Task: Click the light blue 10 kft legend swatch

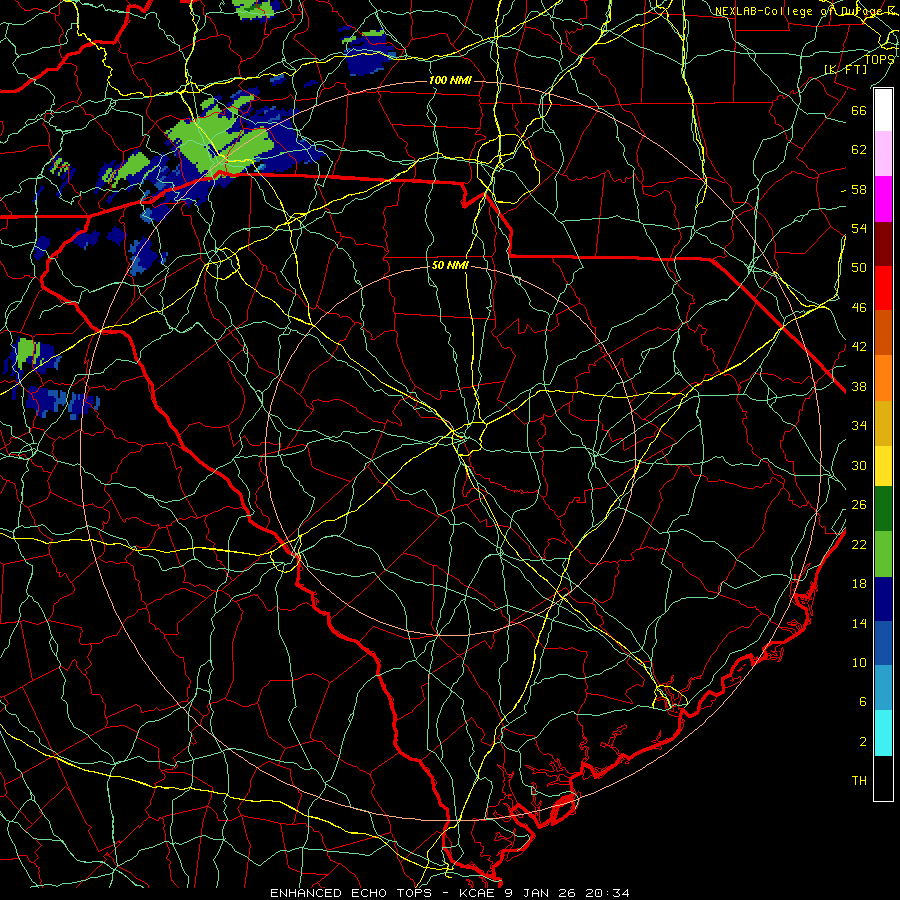Action: click(883, 688)
